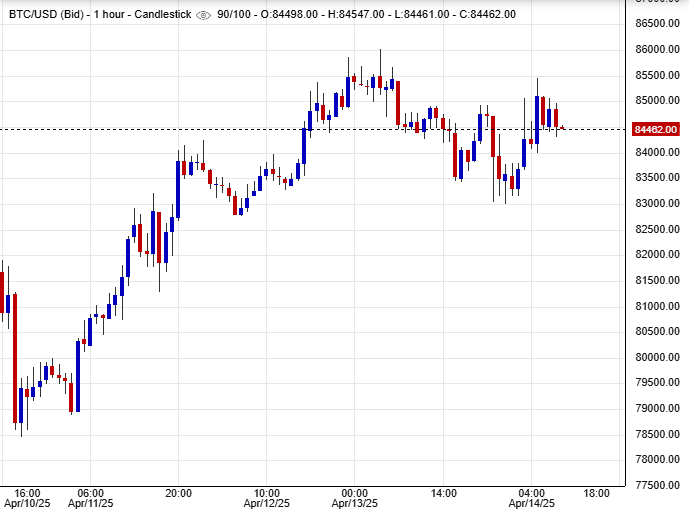The width and height of the screenshot is (689, 510).
Task: Toggle the eye icon in chart header
Action: pyautogui.click(x=204, y=14)
